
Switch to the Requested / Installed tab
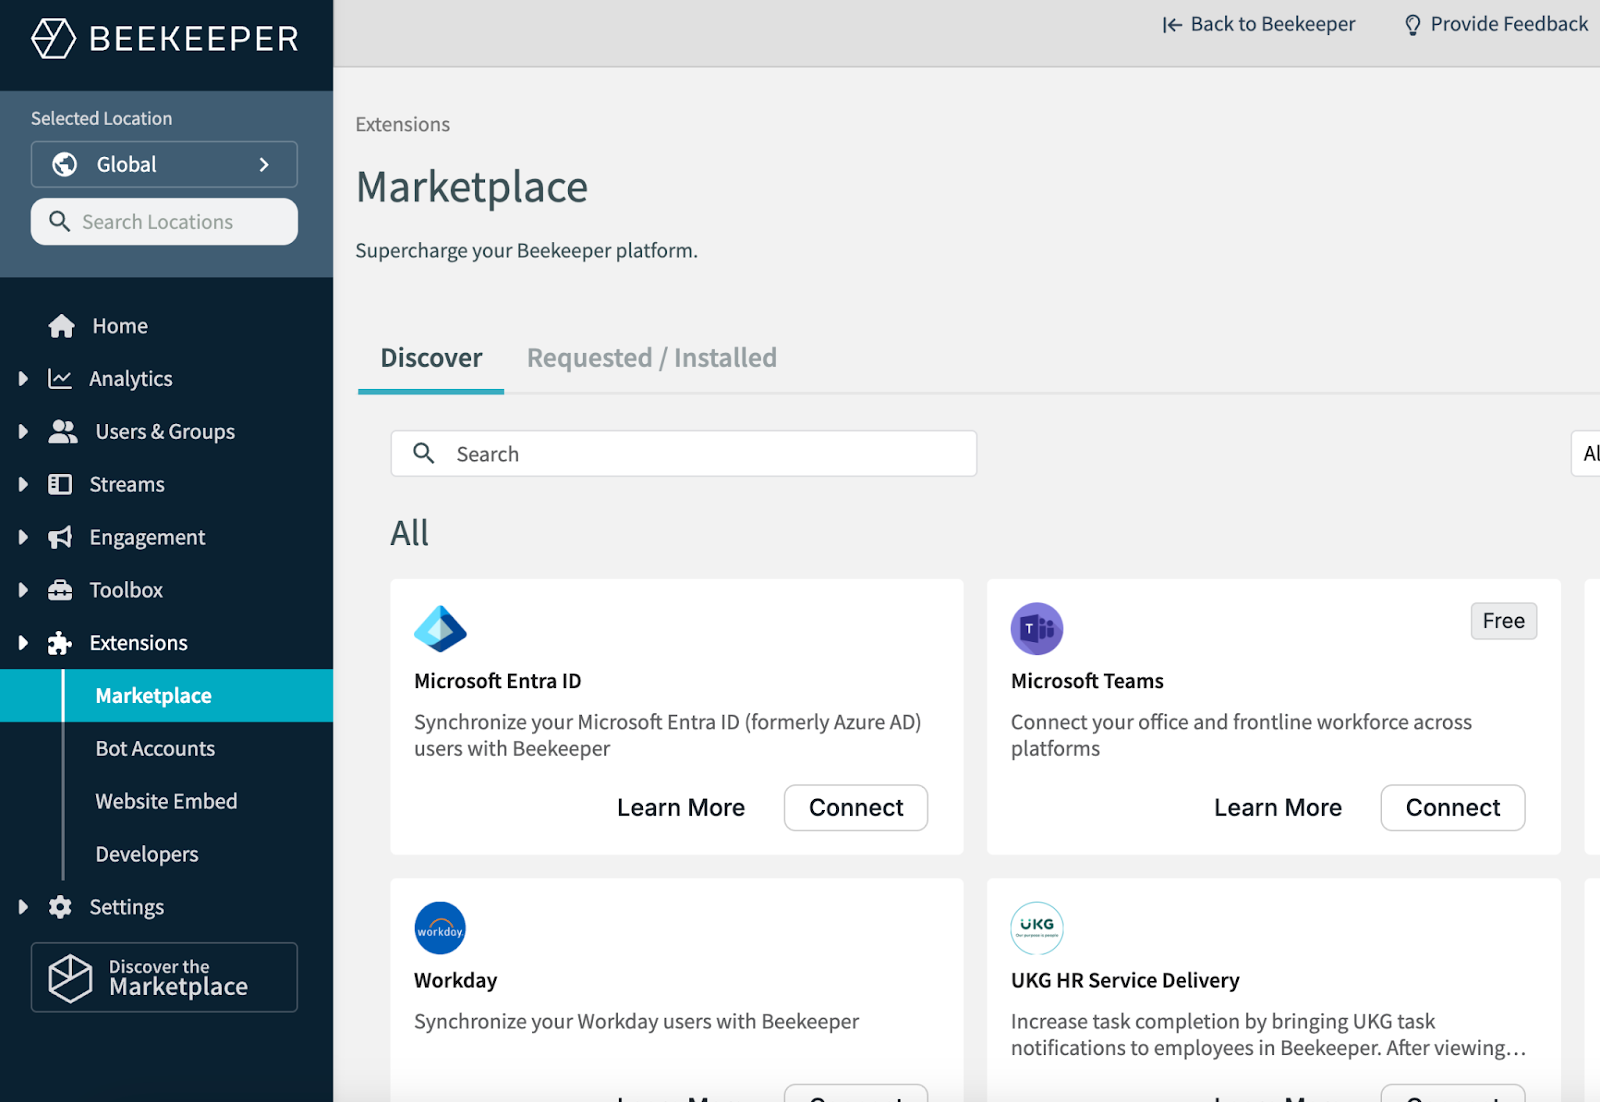click(x=651, y=358)
